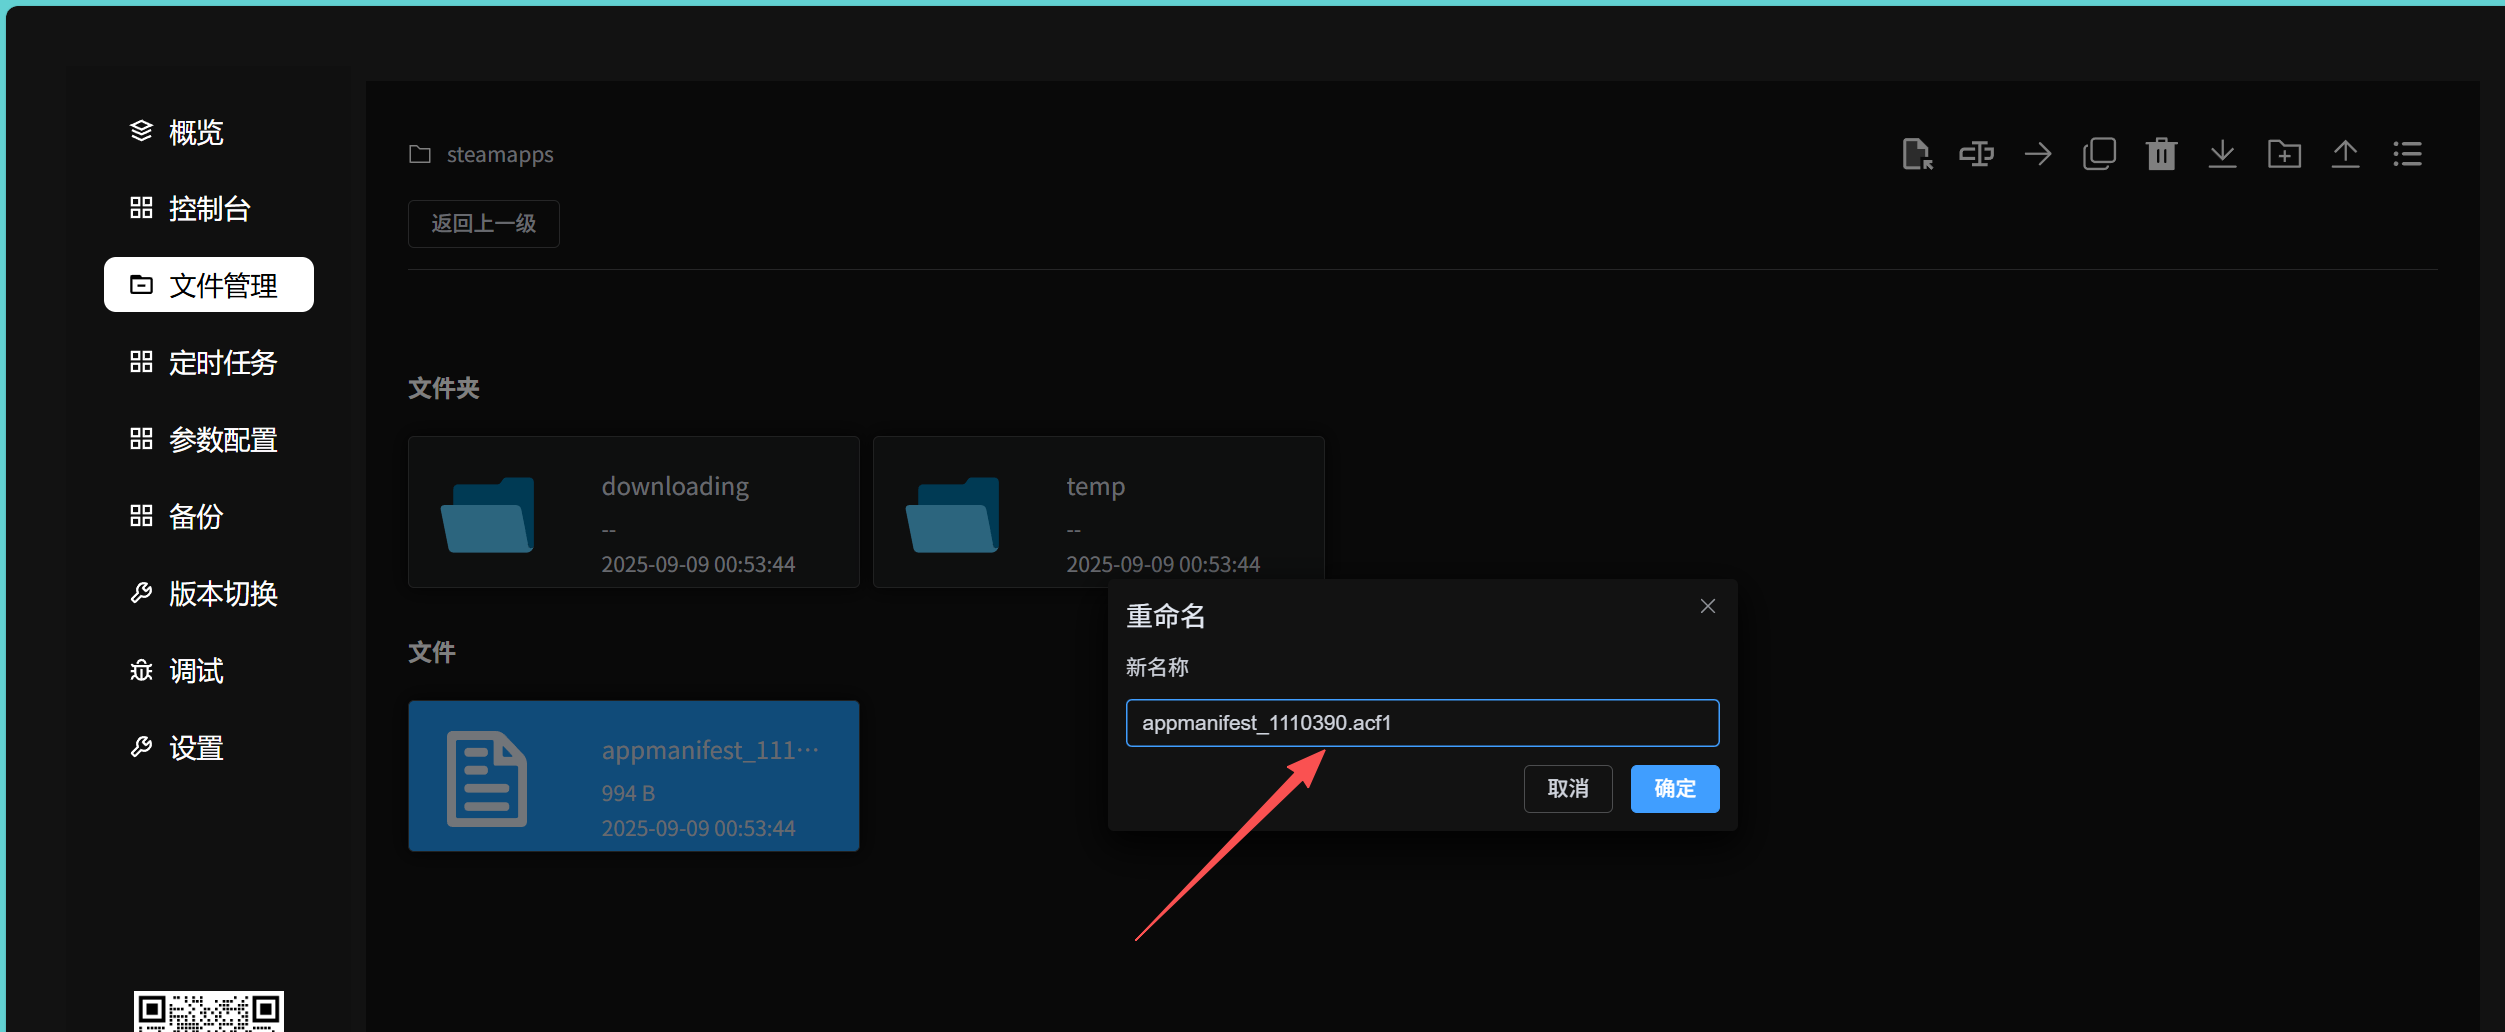Click the temp folder icon
2505x1032 pixels.
tap(953, 514)
